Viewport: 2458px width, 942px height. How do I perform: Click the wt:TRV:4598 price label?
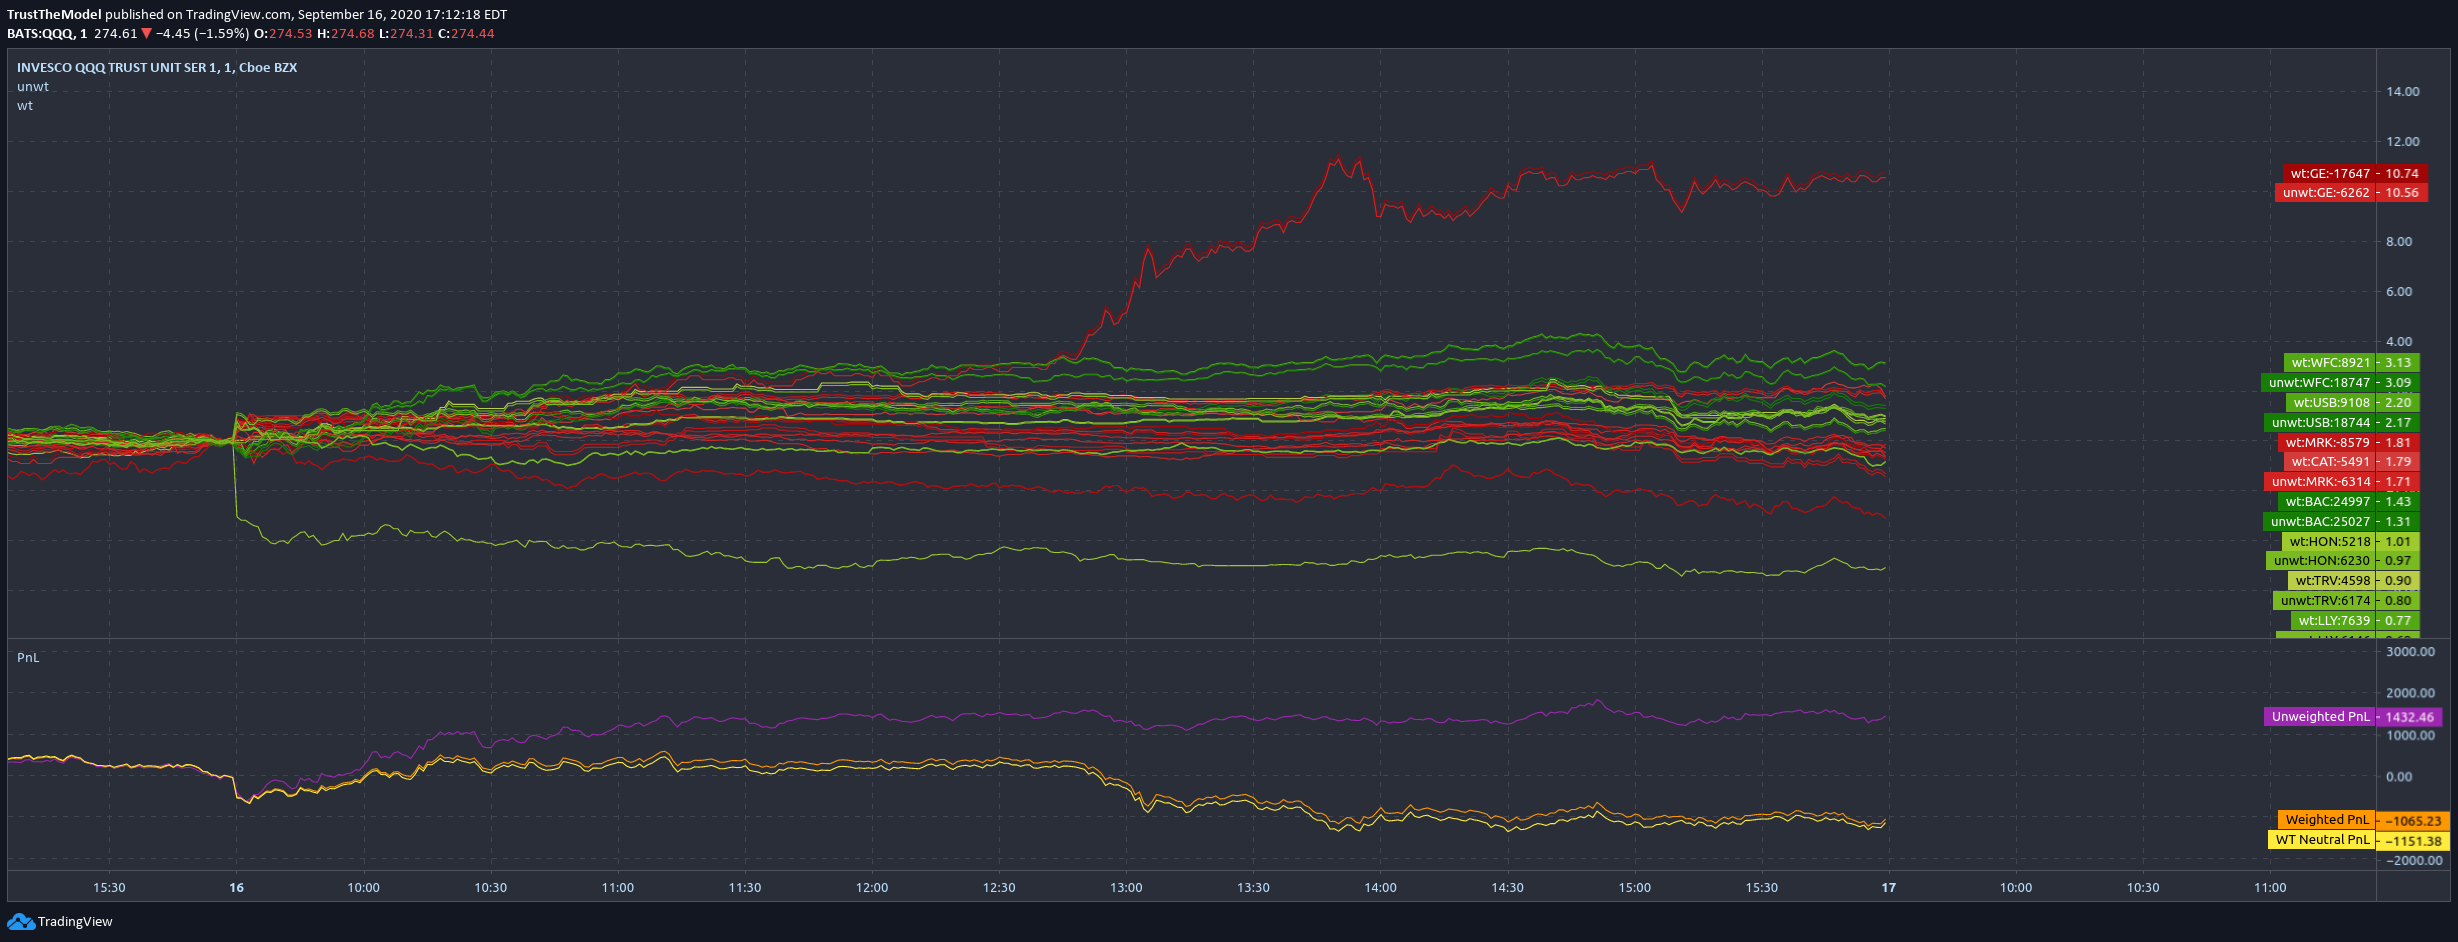click(x=2332, y=581)
